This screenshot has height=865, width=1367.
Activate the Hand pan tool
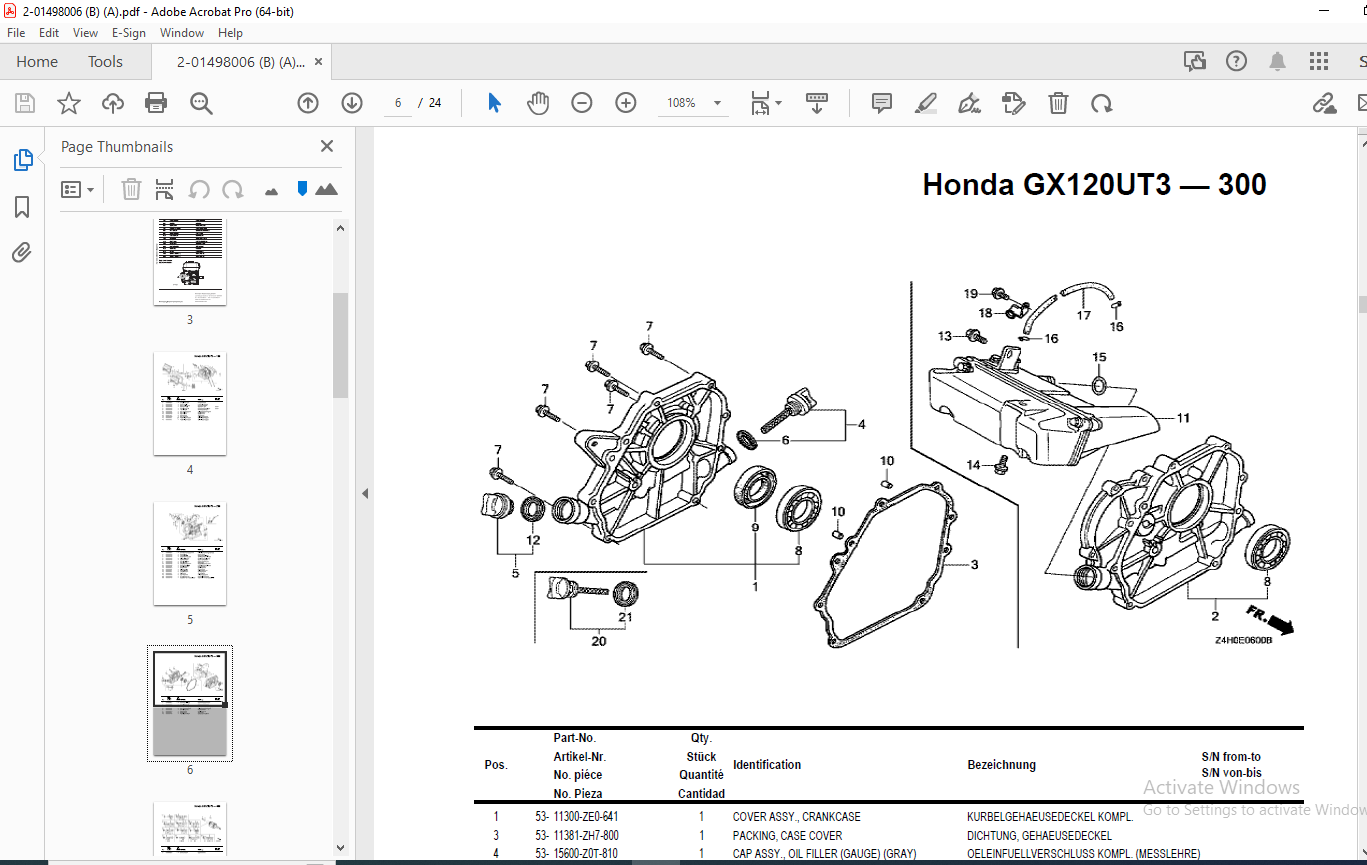point(538,103)
